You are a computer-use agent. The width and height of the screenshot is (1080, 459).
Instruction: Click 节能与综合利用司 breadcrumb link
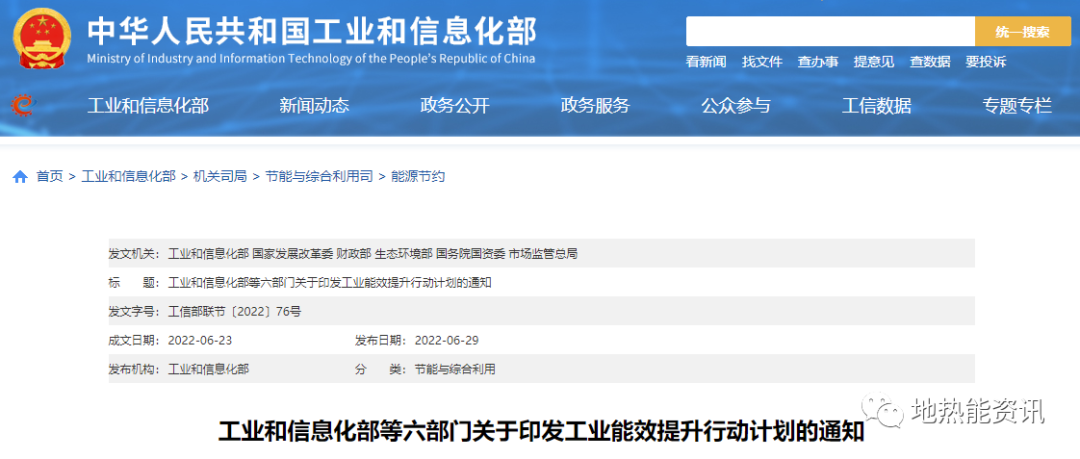(x=319, y=177)
